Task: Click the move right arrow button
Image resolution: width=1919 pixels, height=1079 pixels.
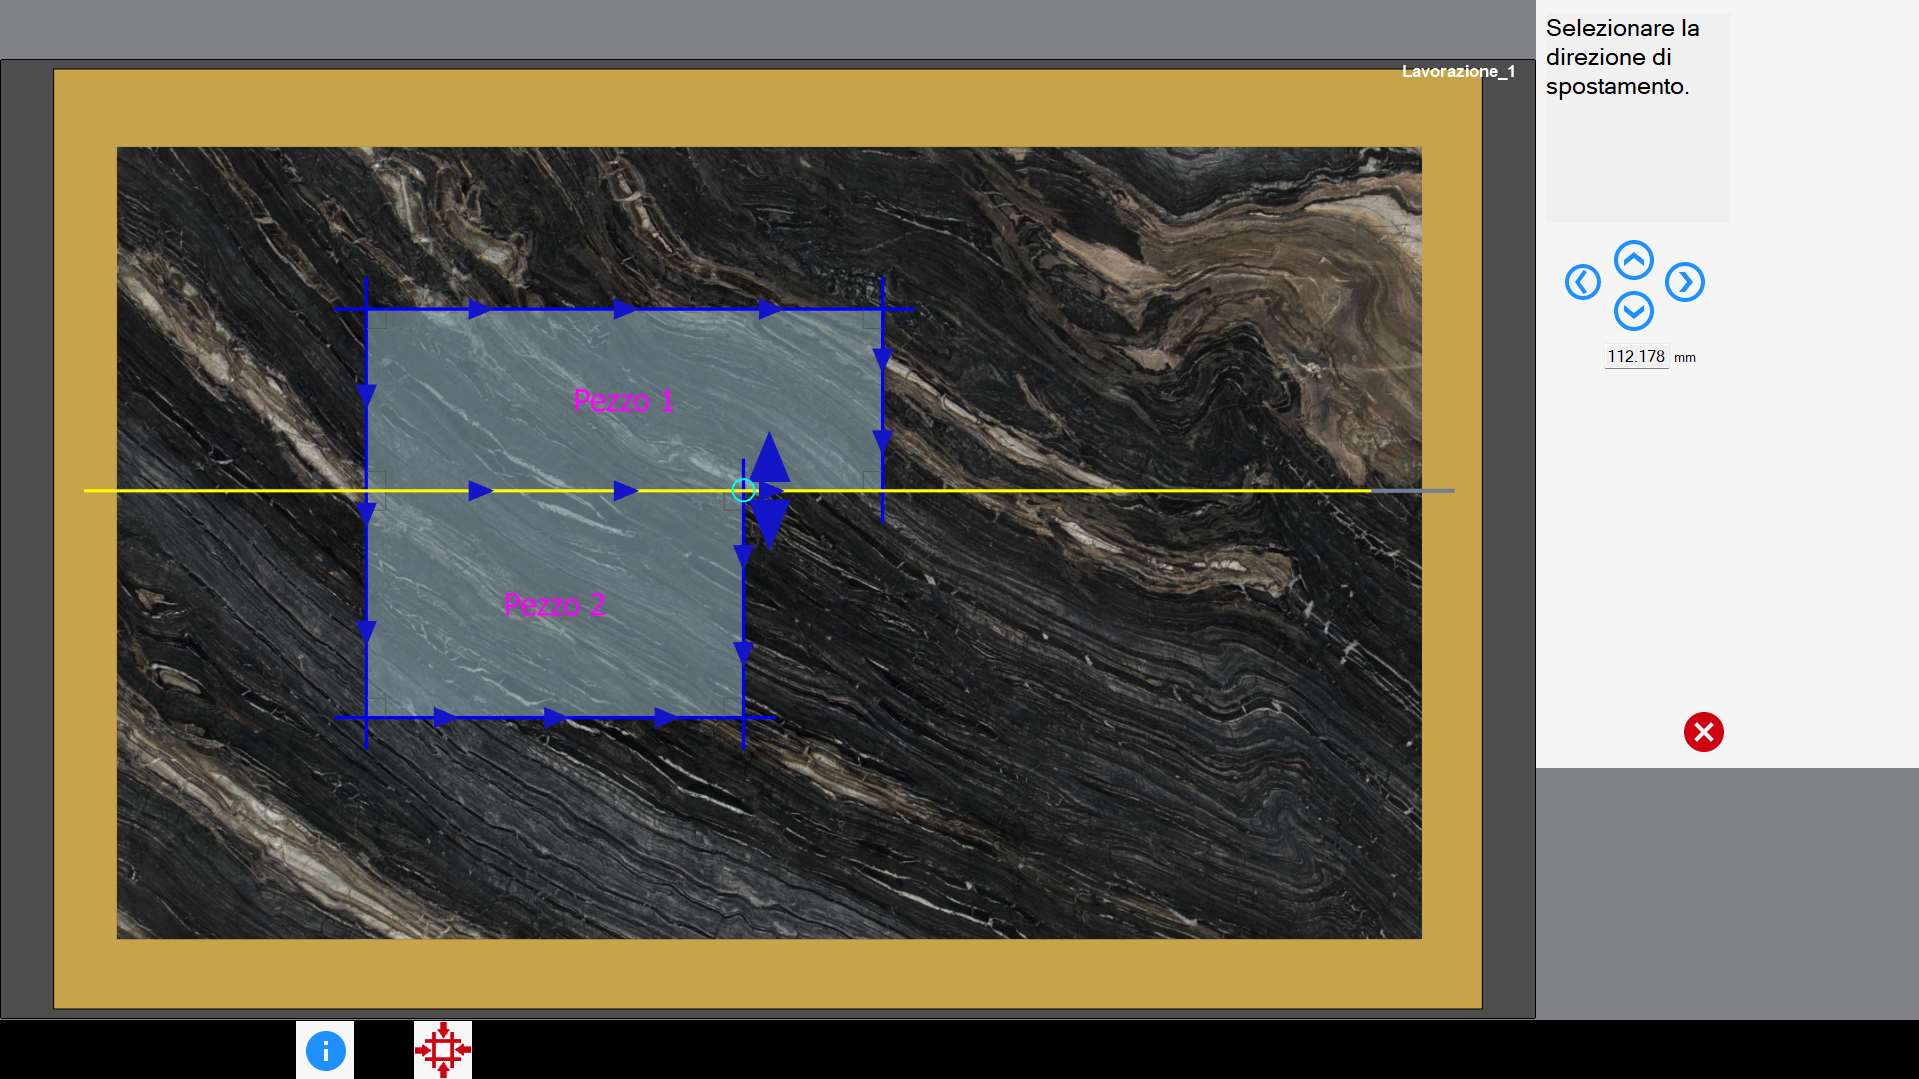Action: pyautogui.click(x=1685, y=282)
